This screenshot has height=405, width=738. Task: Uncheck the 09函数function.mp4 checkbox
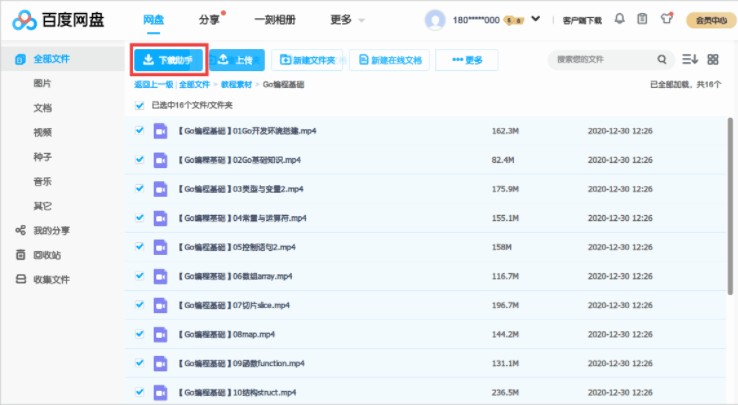139,363
